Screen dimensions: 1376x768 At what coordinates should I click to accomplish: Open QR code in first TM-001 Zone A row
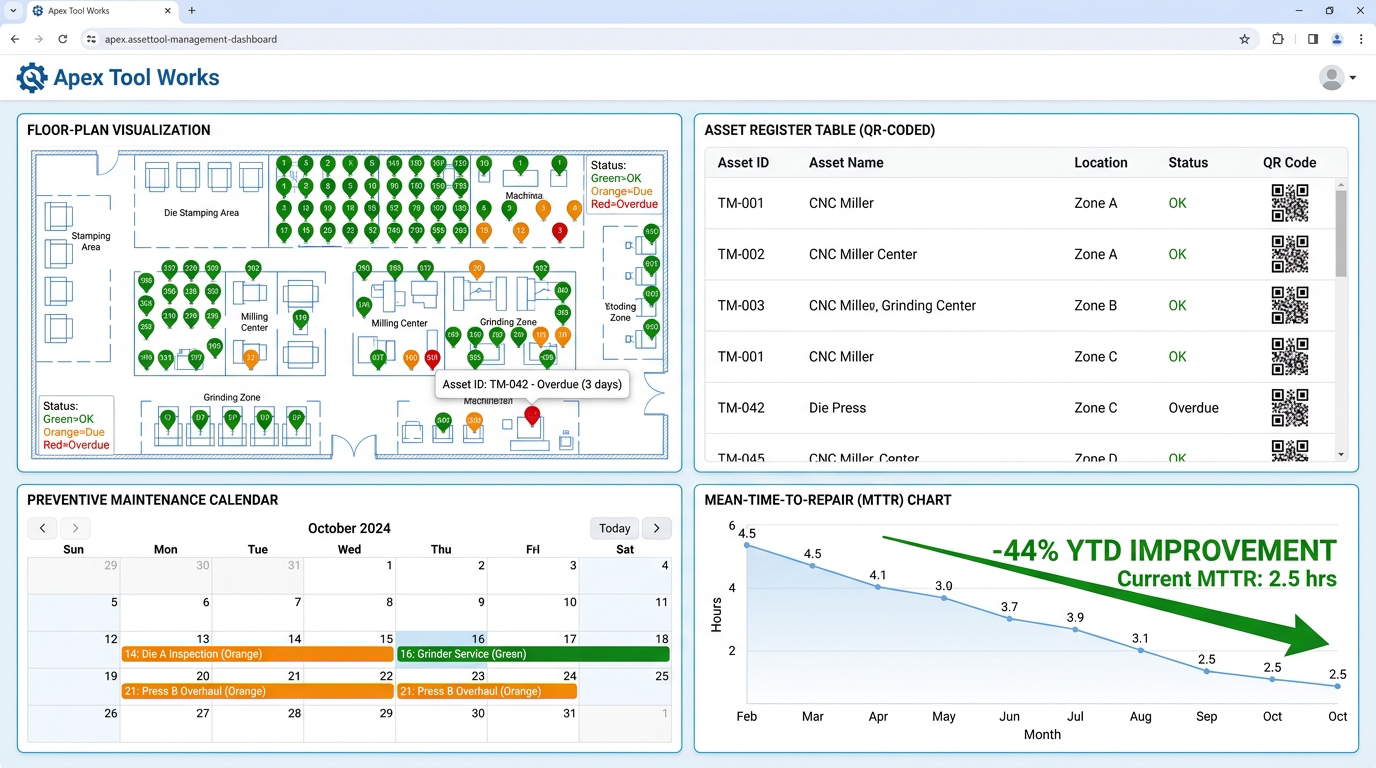(1289, 203)
